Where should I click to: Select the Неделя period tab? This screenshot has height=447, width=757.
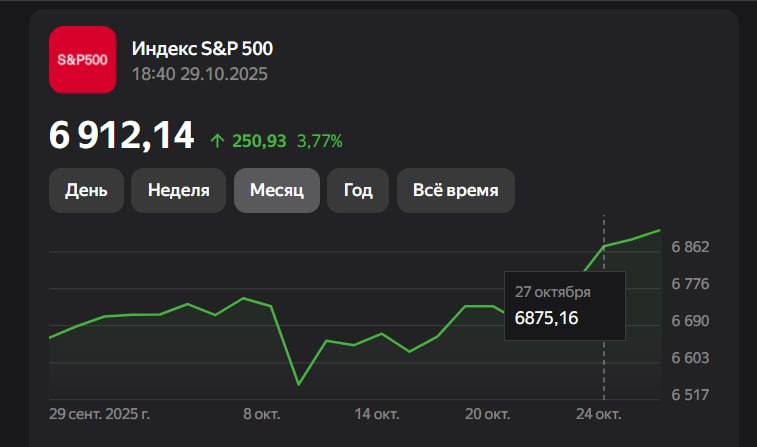click(178, 190)
